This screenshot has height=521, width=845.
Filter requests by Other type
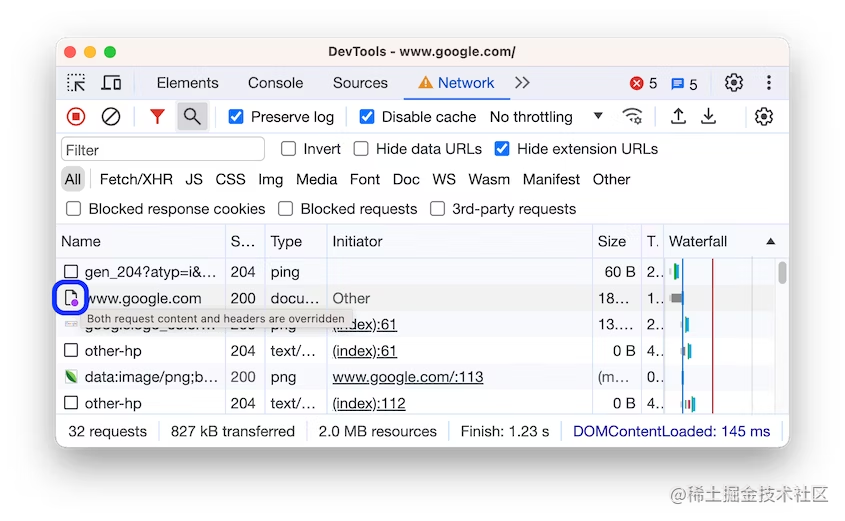611,179
